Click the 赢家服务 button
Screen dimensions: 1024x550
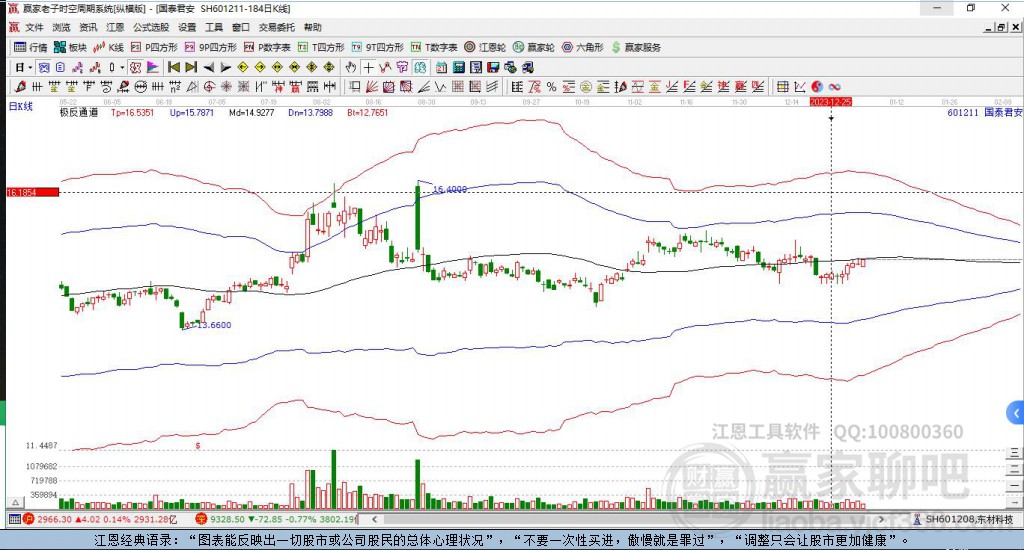(x=636, y=47)
